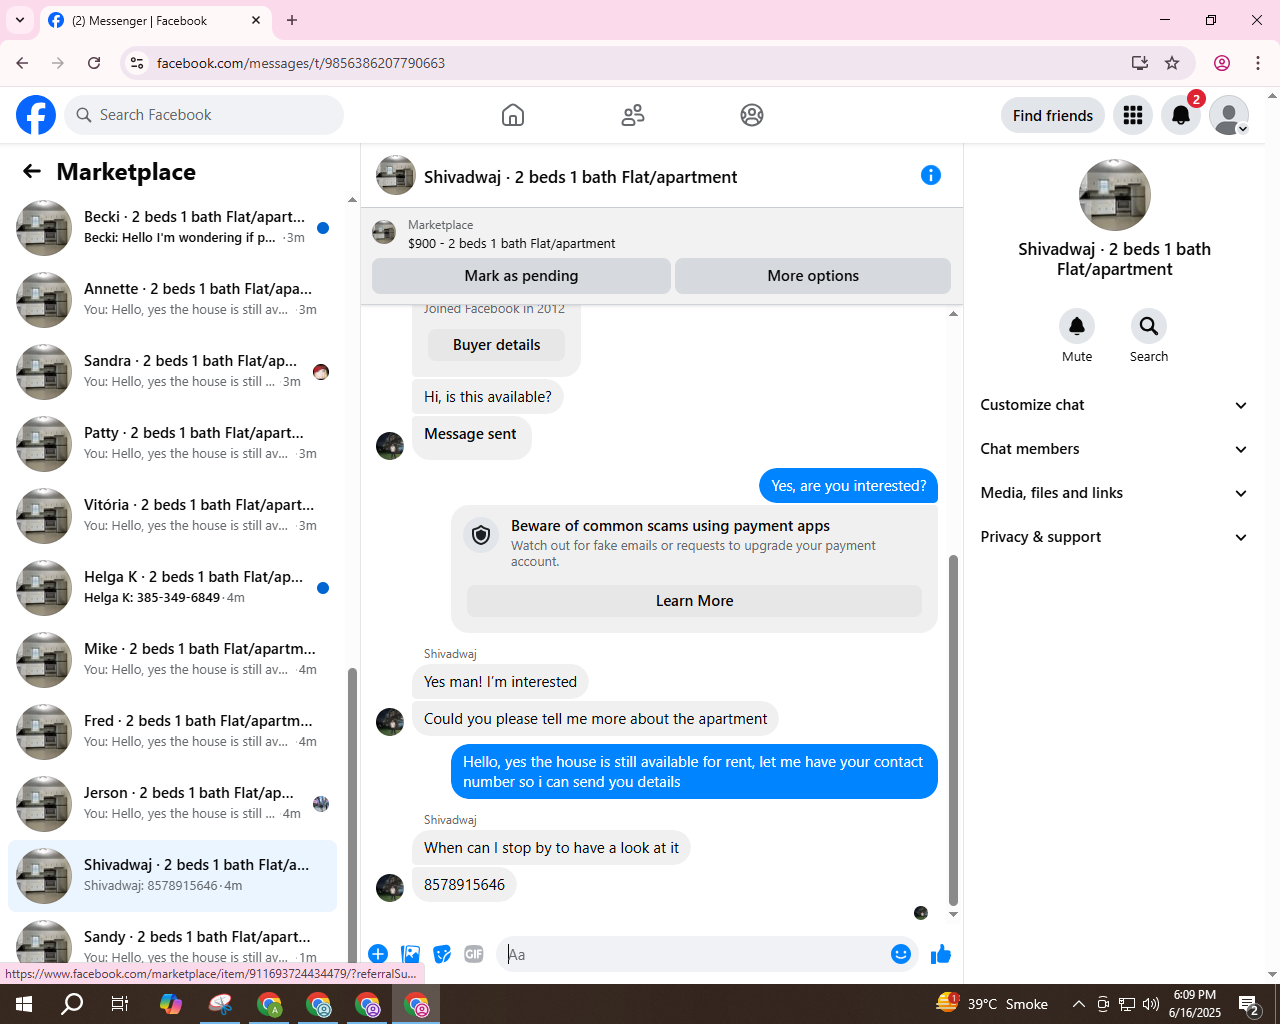The width and height of the screenshot is (1280, 1024).
Task: Open the Friends icon in top navigation
Action: [x=633, y=115]
